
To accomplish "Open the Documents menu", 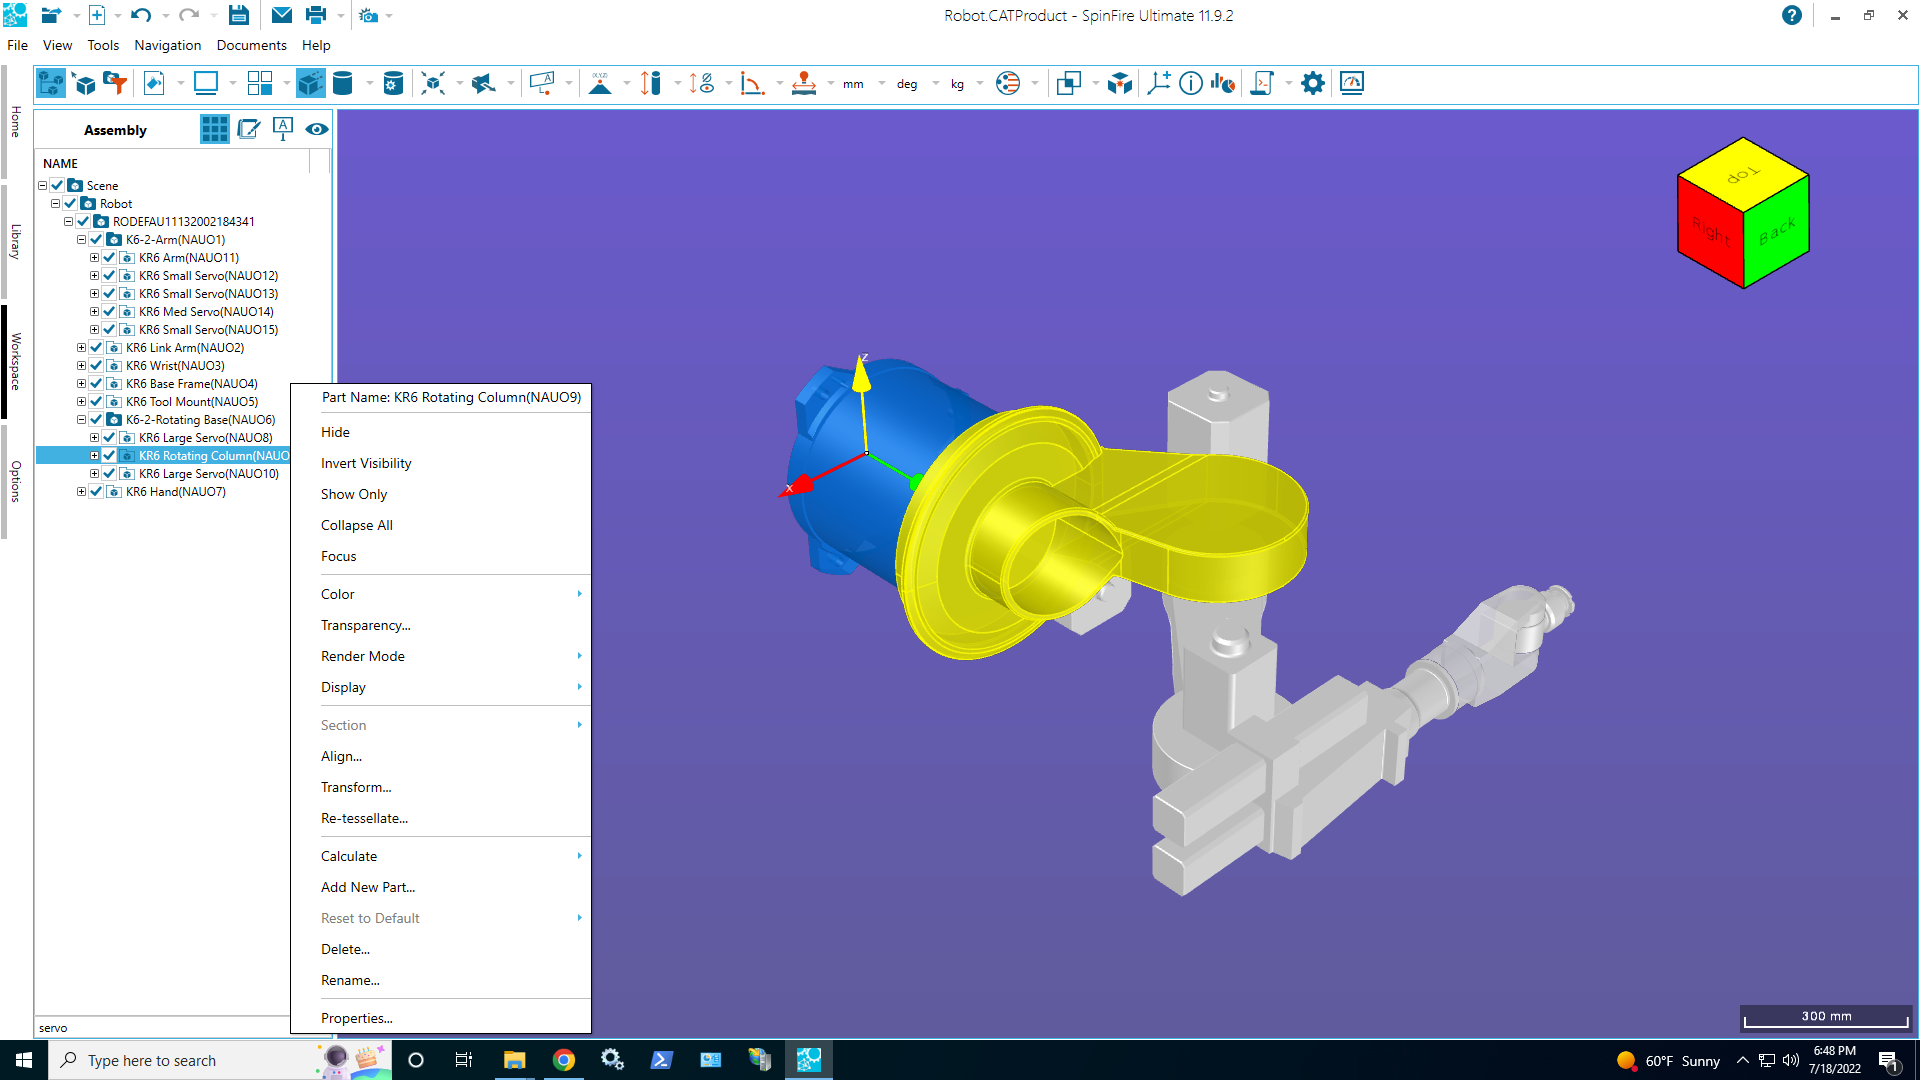I will pyautogui.click(x=251, y=45).
